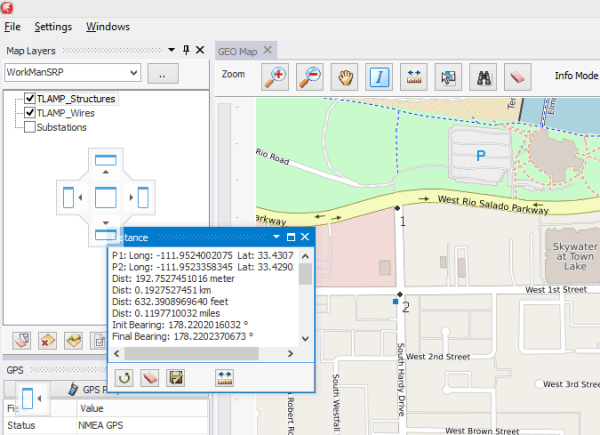The height and width of the screenshot is (435, 600).
Task: Switch to the GEO Map tab
Action: (x=237, y=51)
